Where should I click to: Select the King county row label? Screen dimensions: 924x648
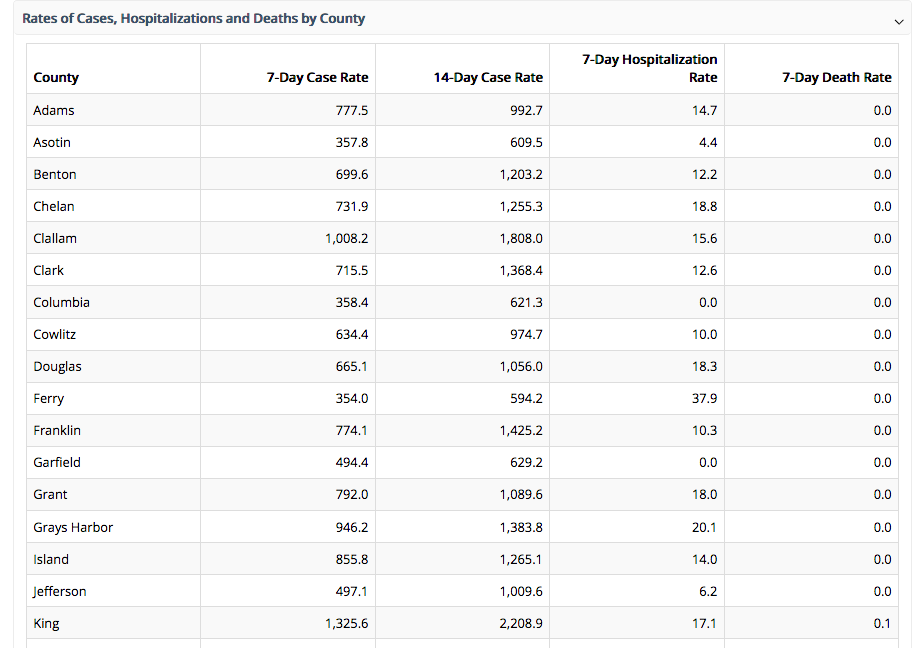[46, 623]
